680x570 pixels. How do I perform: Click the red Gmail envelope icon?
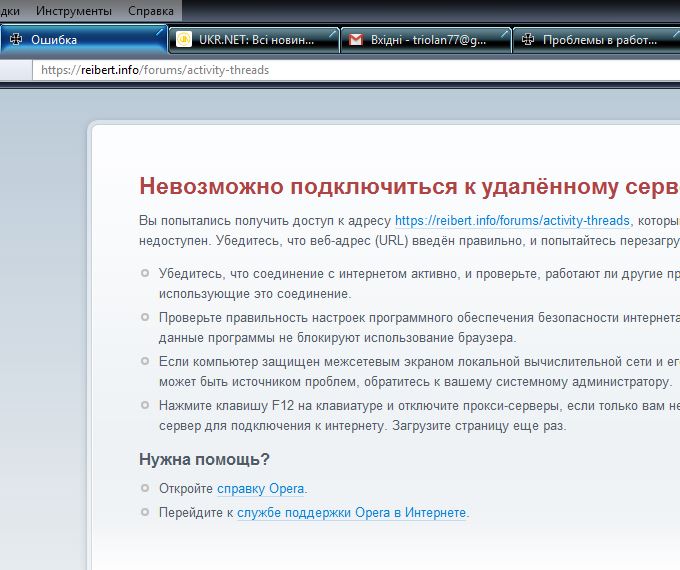point(355,40)
